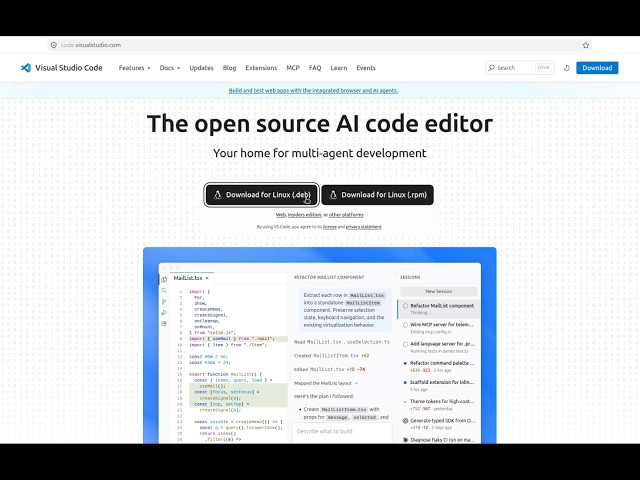Click the run and debug icon in preview sidebar
Screen dimensions: 640x480
click(x=164, y=313)
